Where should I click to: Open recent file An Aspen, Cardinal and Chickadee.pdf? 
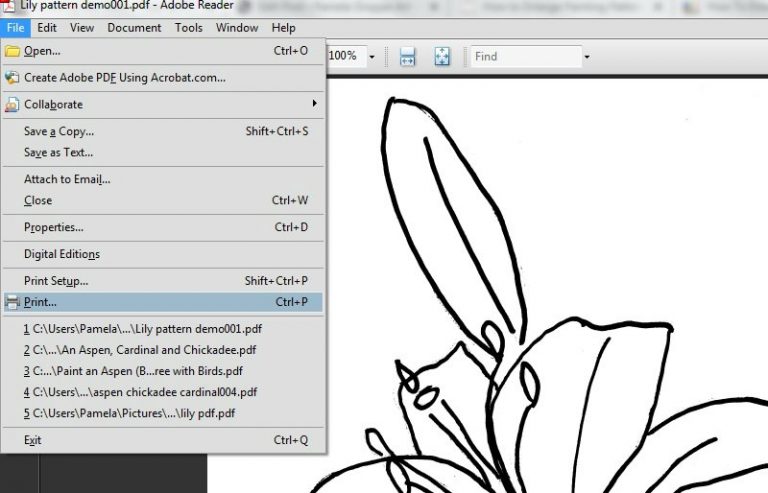[x=140, y=350]
